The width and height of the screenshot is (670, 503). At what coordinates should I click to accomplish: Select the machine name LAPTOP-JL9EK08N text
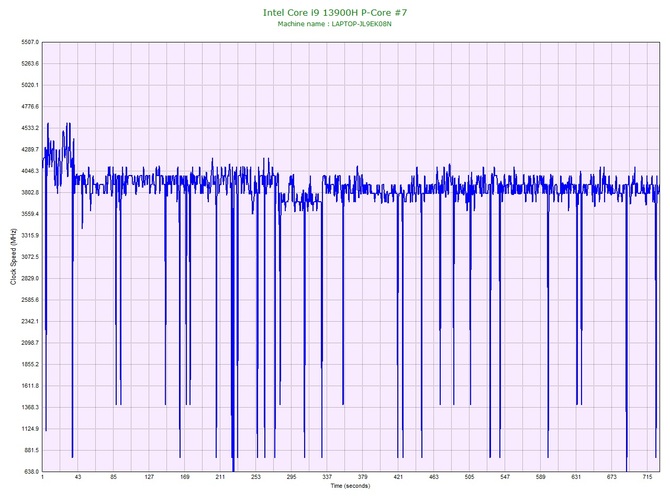coord(361,24)
